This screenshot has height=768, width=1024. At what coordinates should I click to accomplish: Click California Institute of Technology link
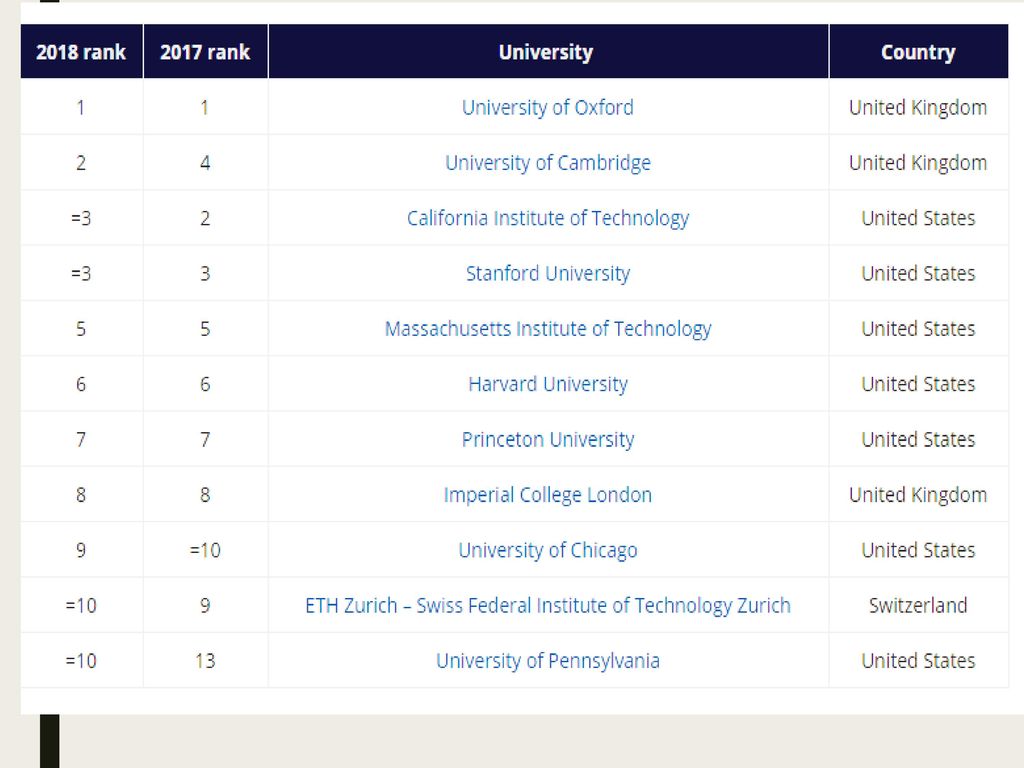547,218
